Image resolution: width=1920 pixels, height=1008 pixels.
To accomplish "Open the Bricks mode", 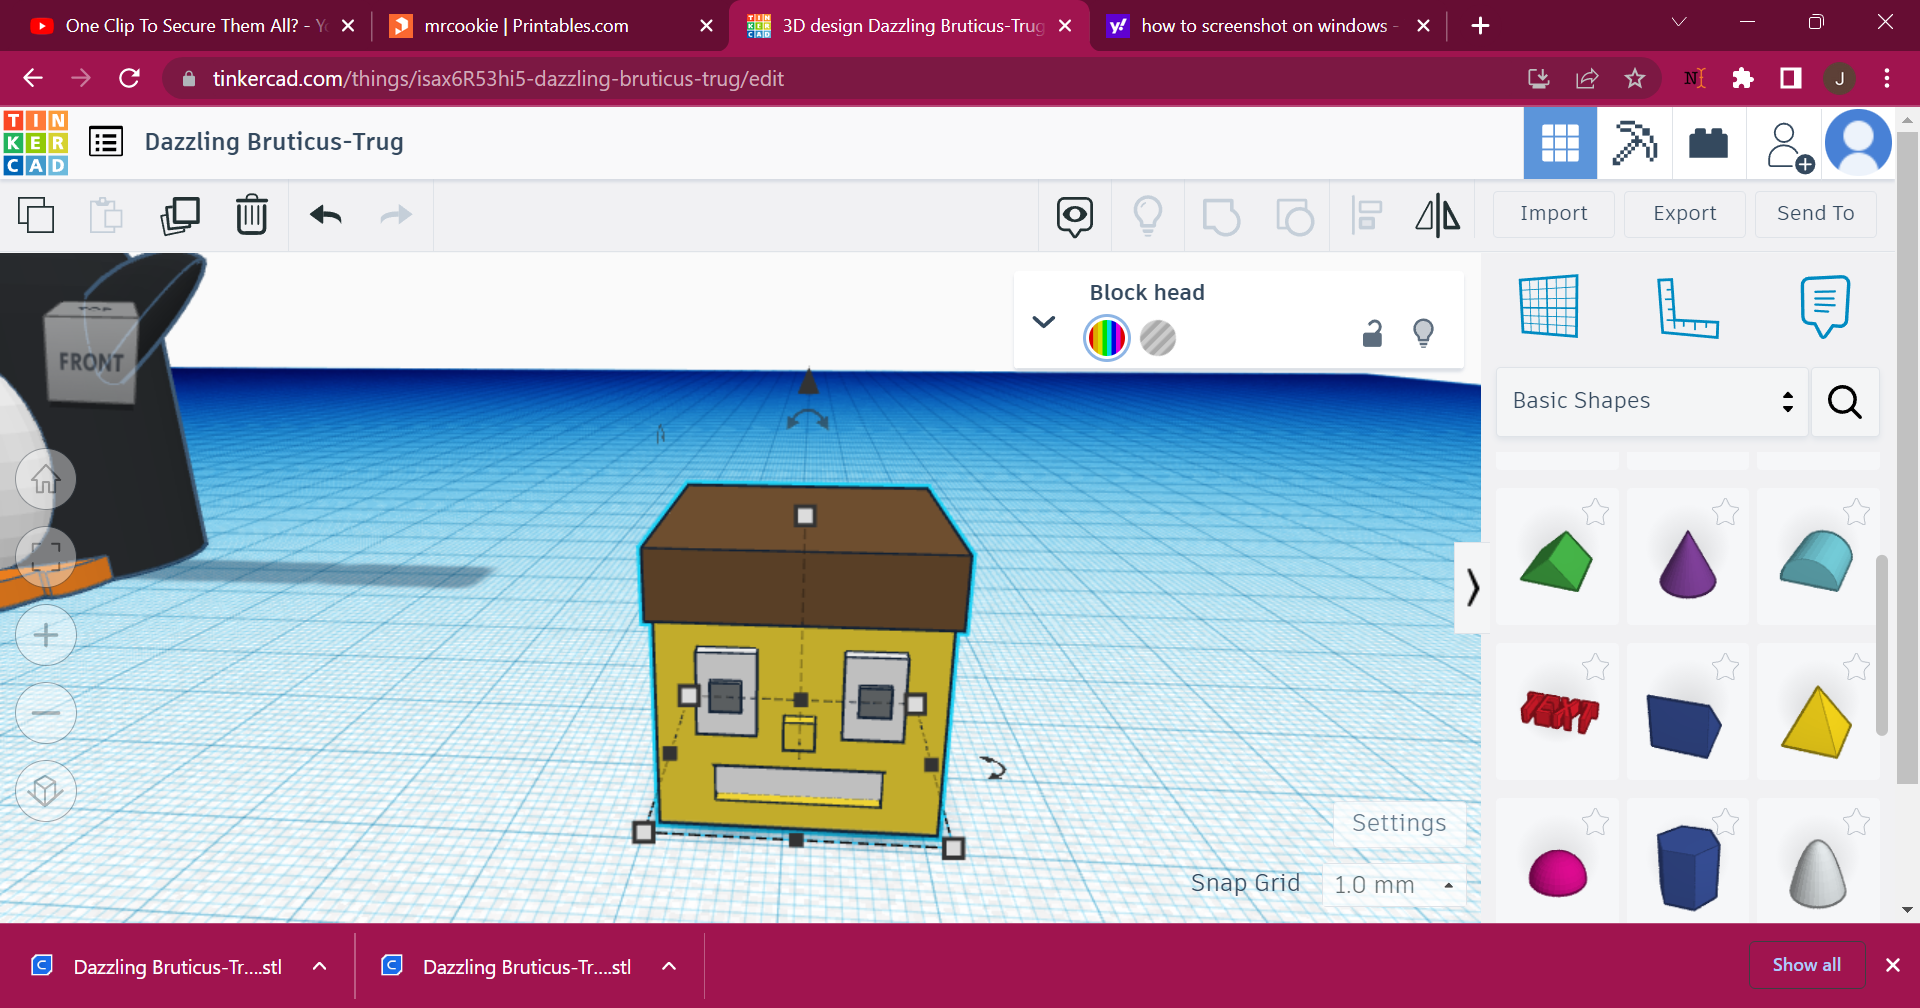I will [1708, 143].
